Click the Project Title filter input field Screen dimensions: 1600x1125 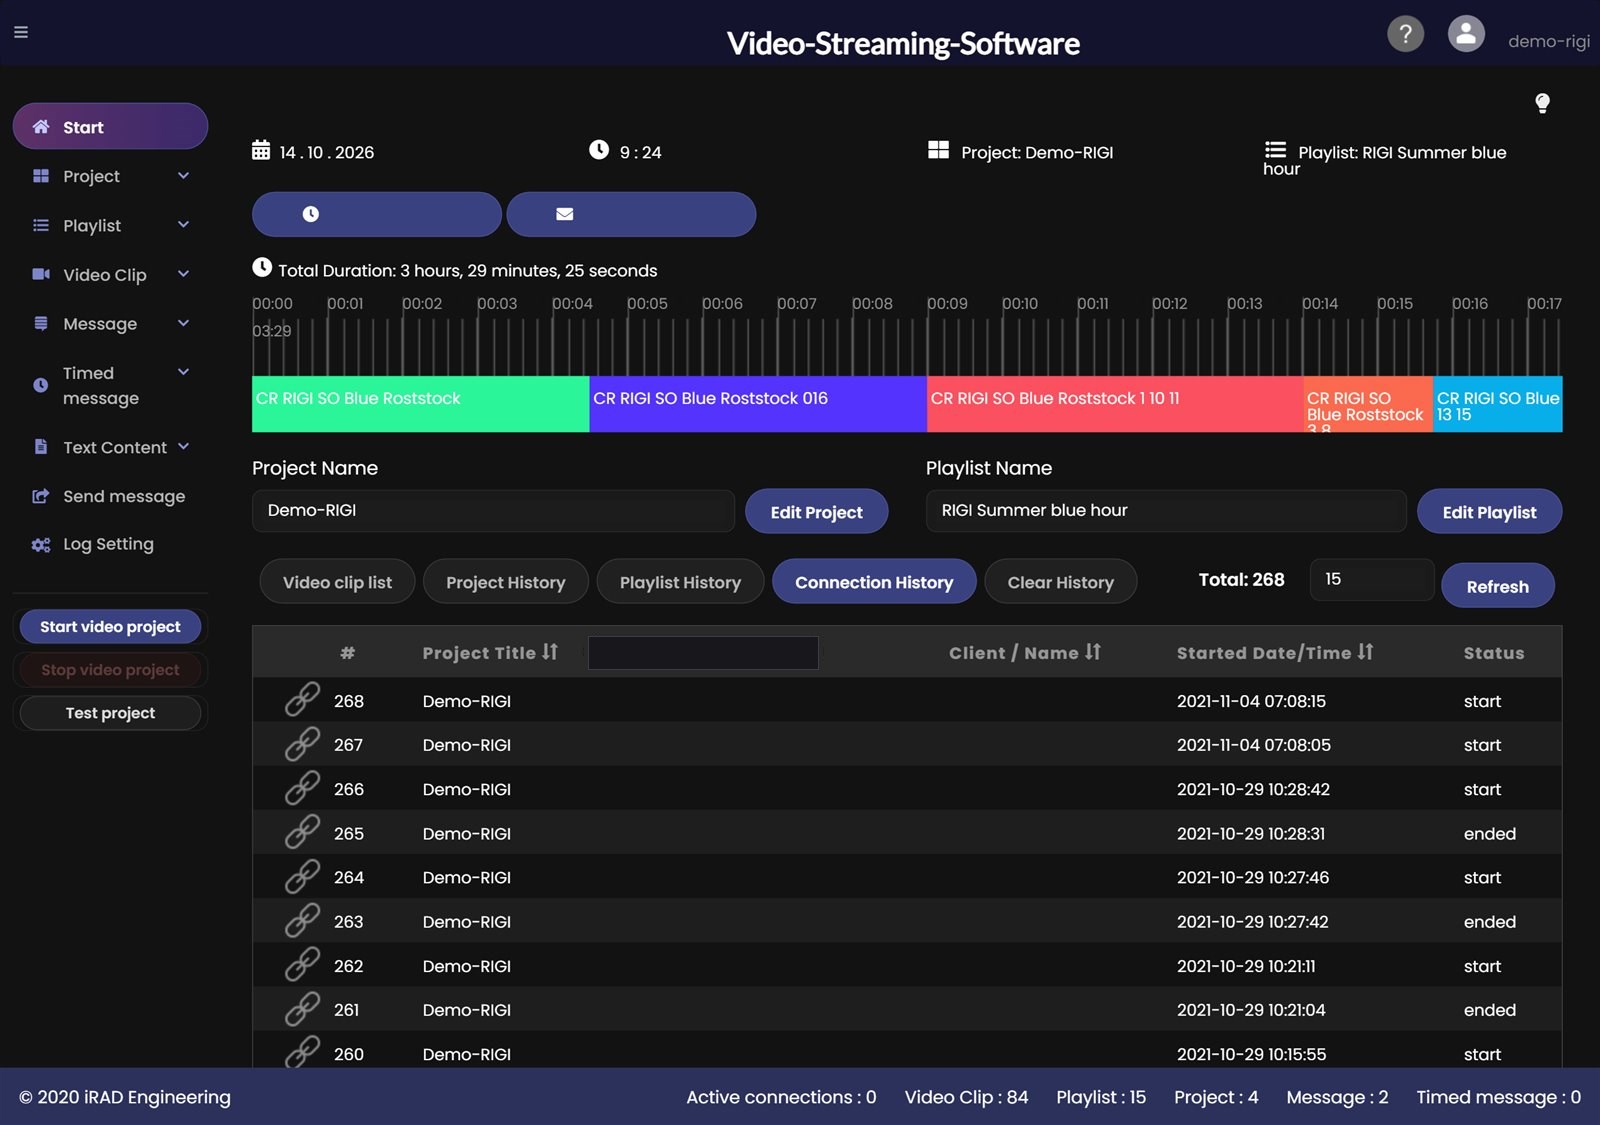tap(703, 653)
